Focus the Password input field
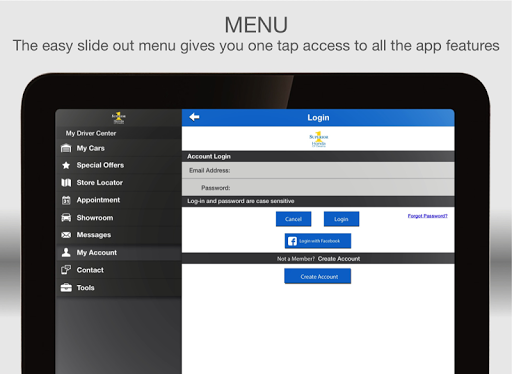The height and width of the screenshot is (374, 512). [318, 188]
